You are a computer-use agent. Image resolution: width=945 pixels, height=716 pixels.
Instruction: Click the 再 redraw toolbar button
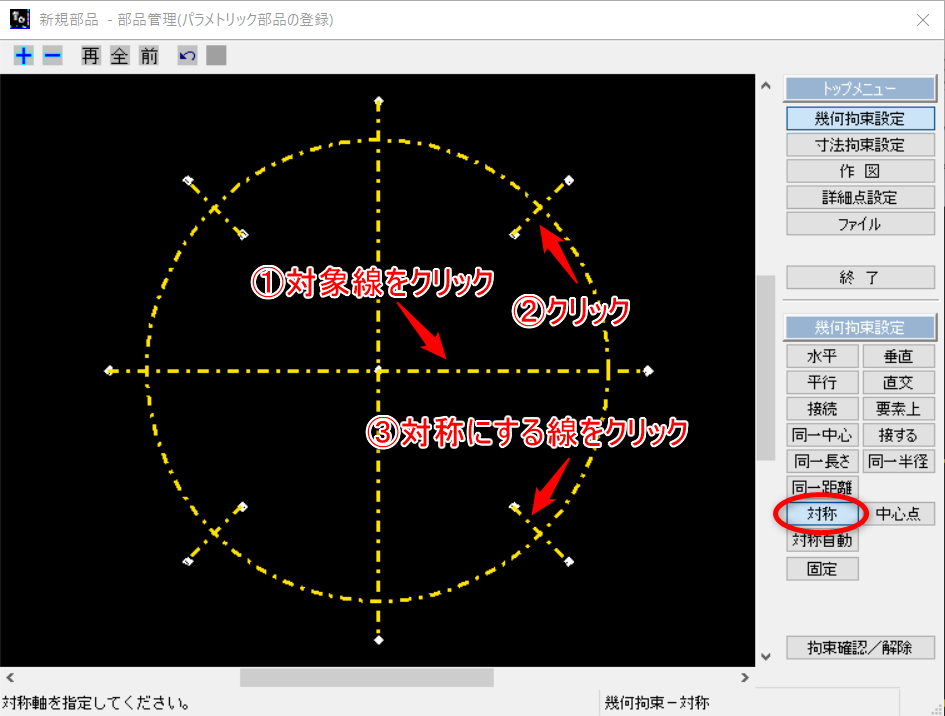(x=90, y=56)
